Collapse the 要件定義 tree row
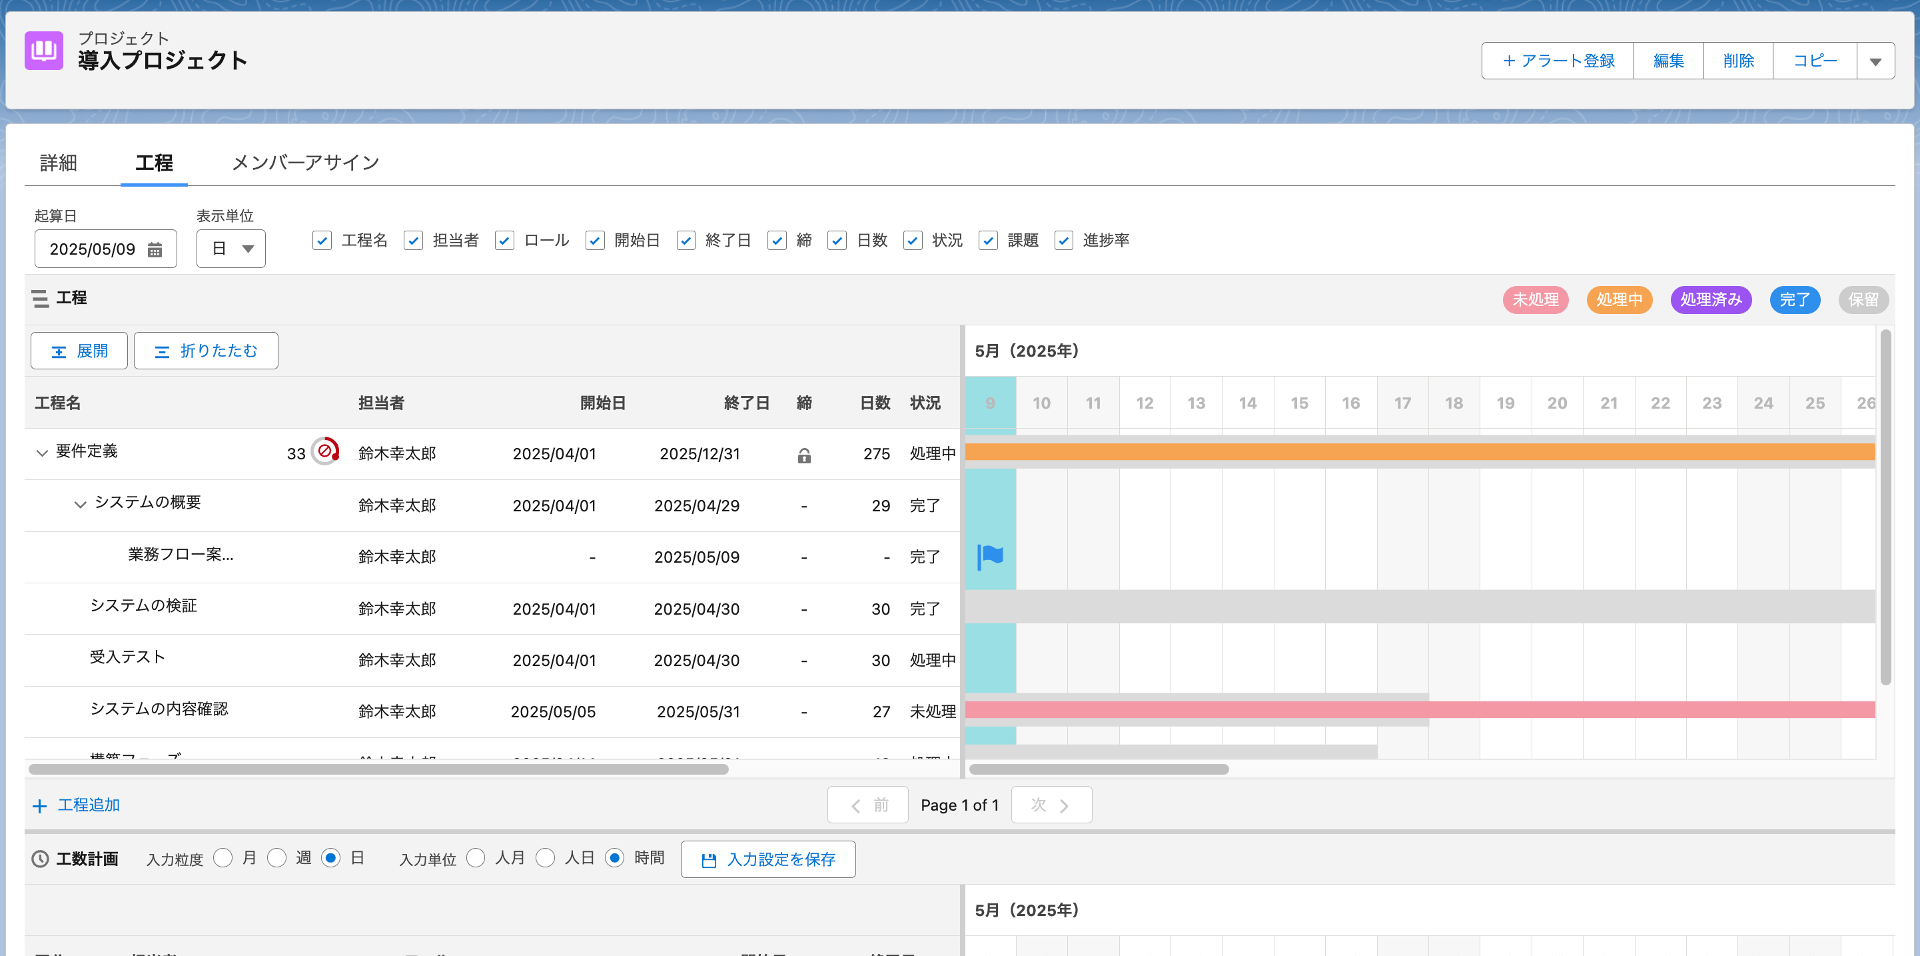Screen dimensions: 1920x956 tap(42, 453)
